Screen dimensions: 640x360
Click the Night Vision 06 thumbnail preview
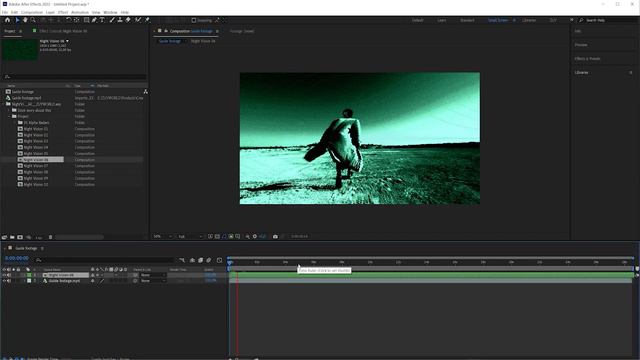pyautogui.click(x=20, y=50)
